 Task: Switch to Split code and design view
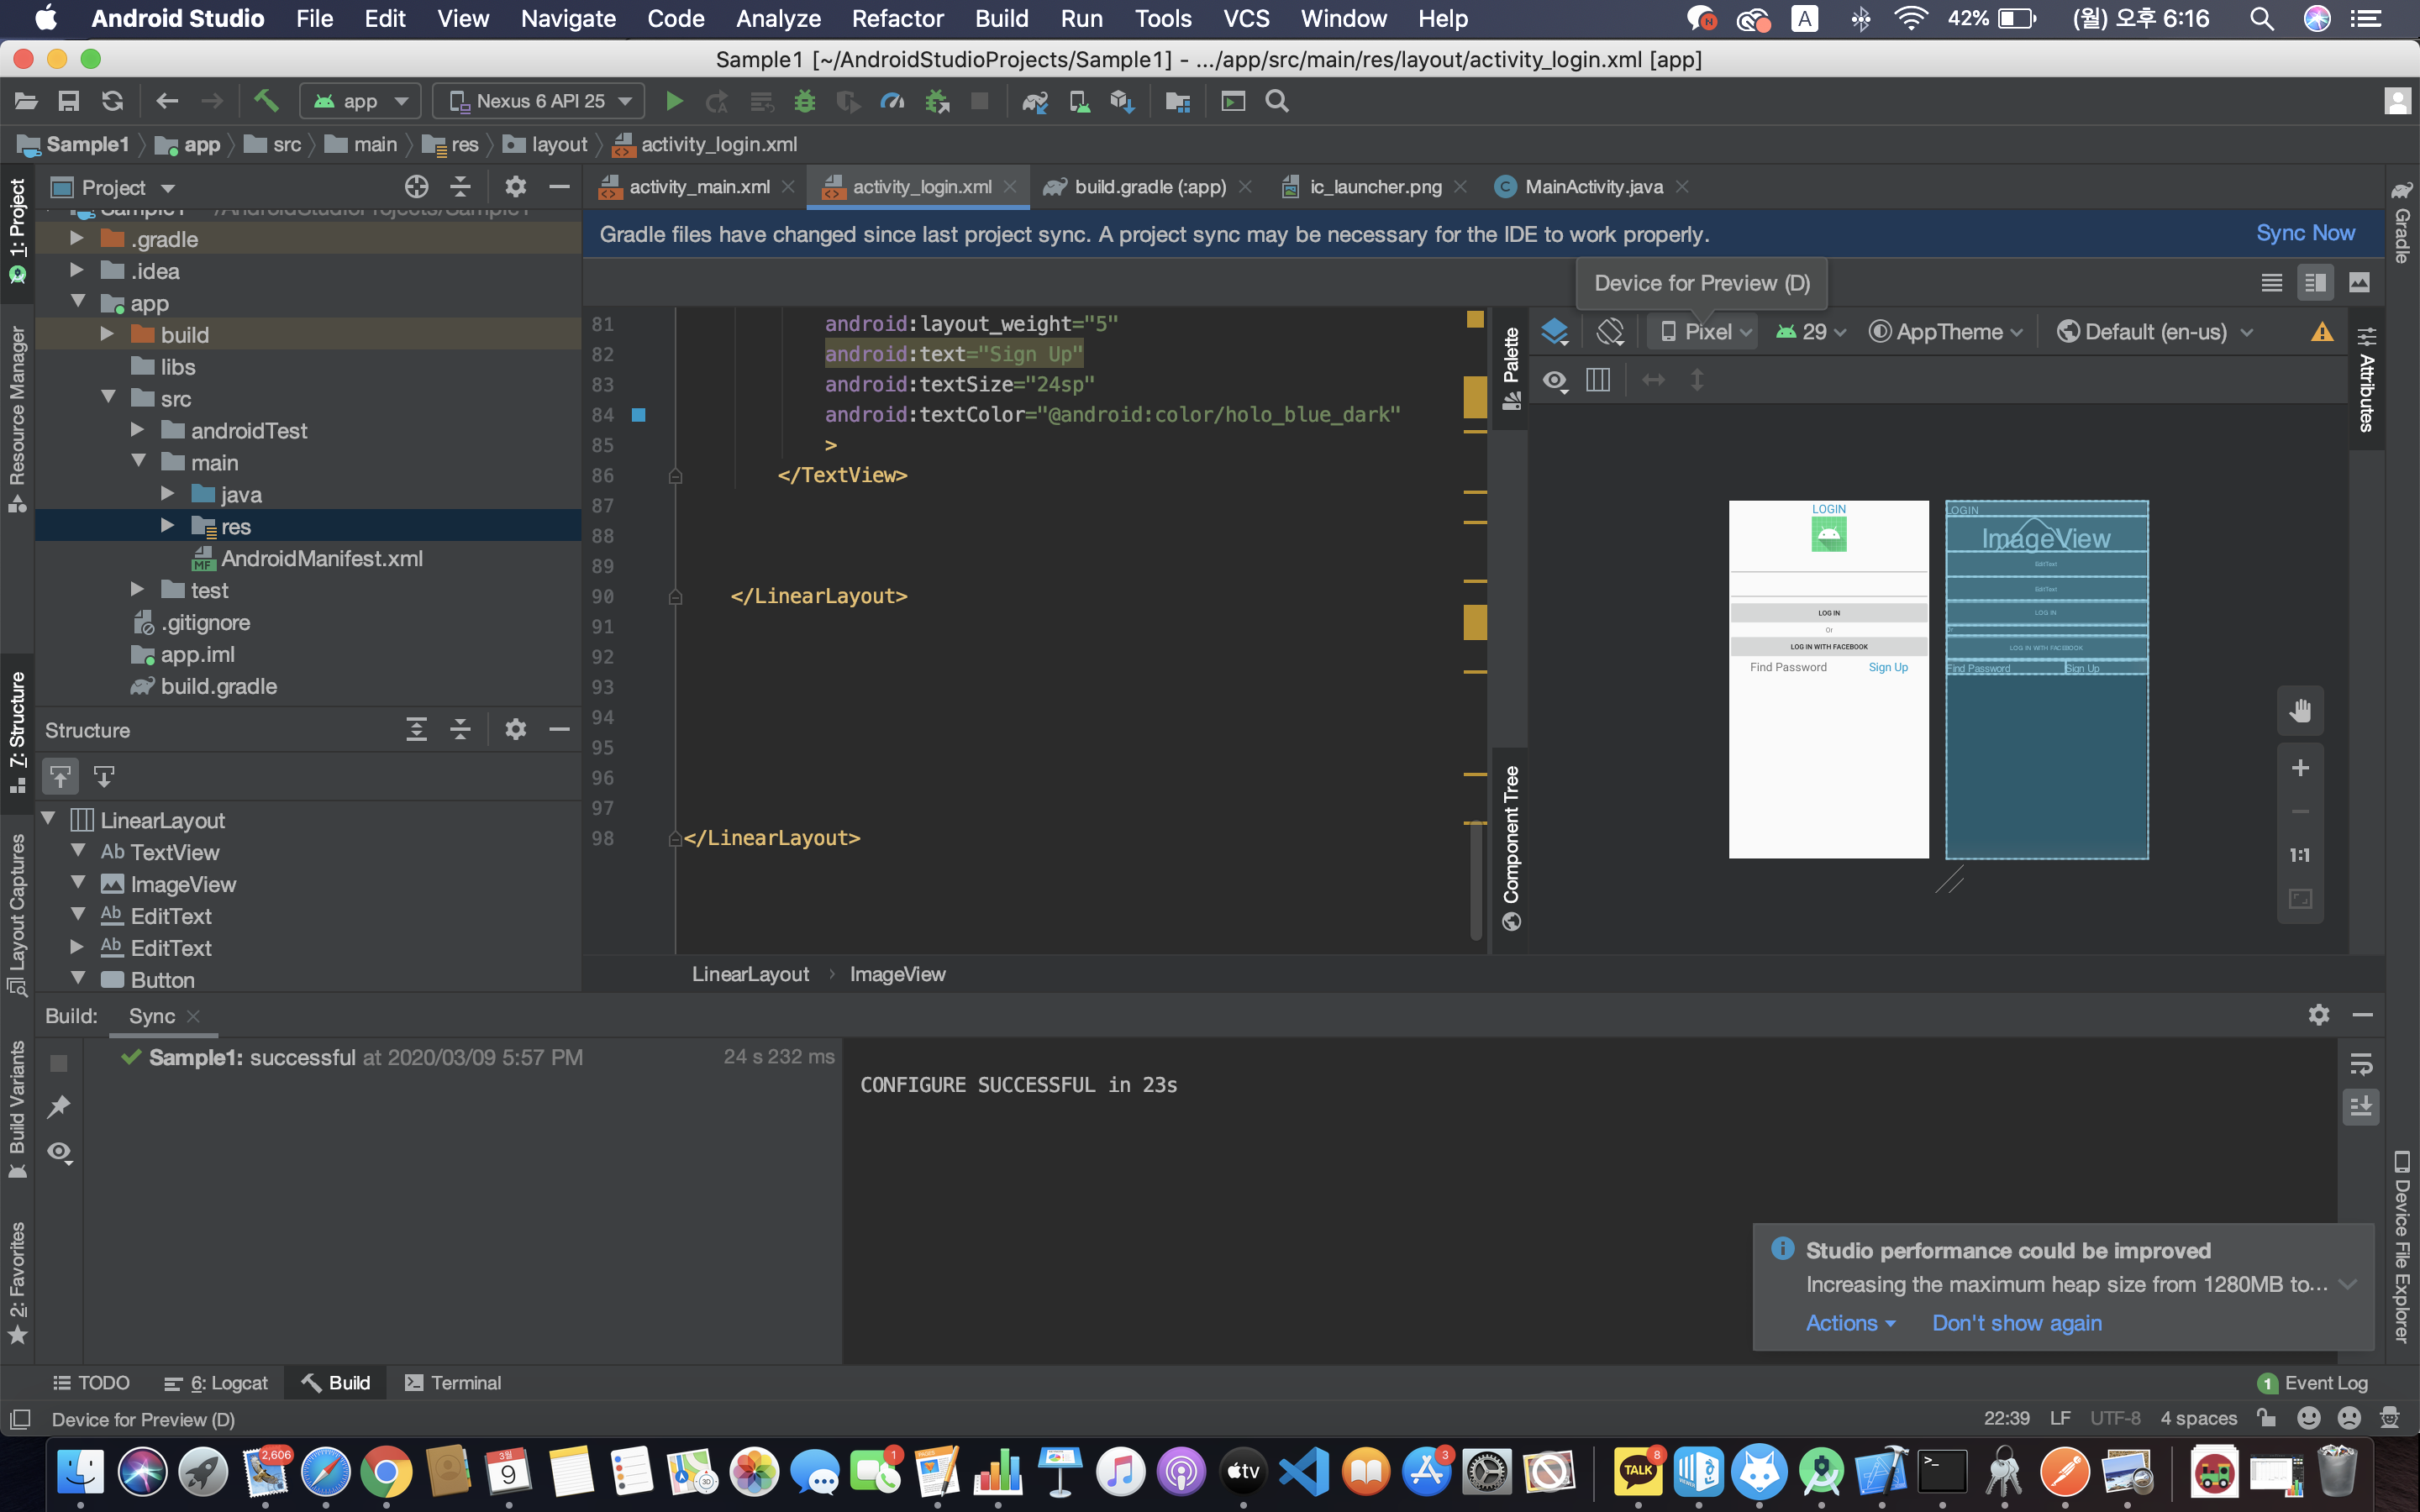[x=2315, y=283]
